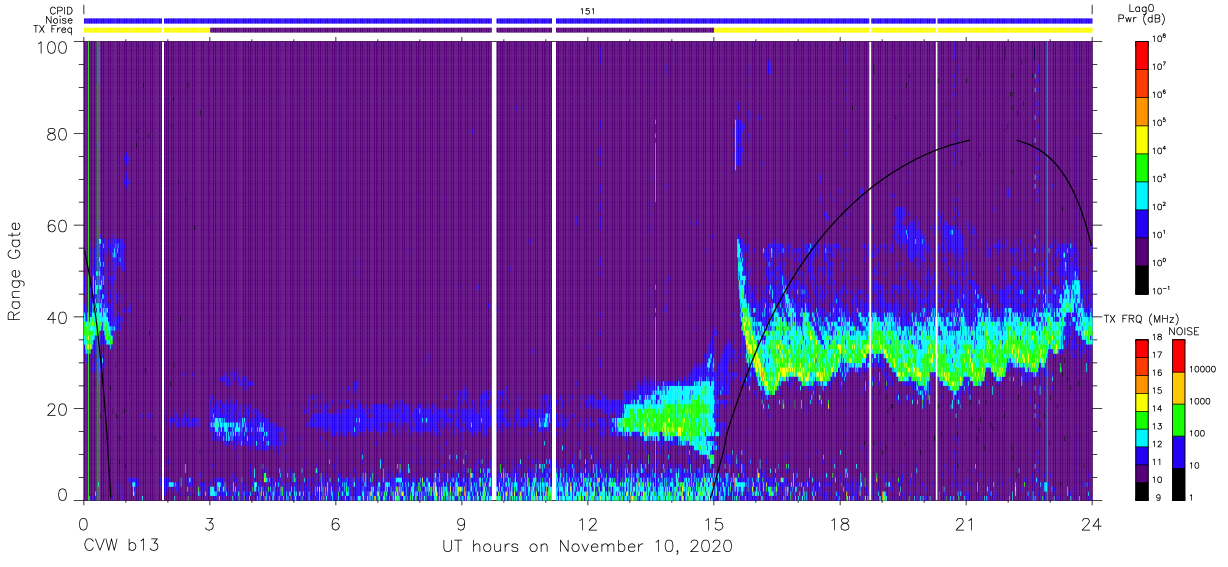Select the CPID value 151
1228x567 pixels.
coord(587,11)
